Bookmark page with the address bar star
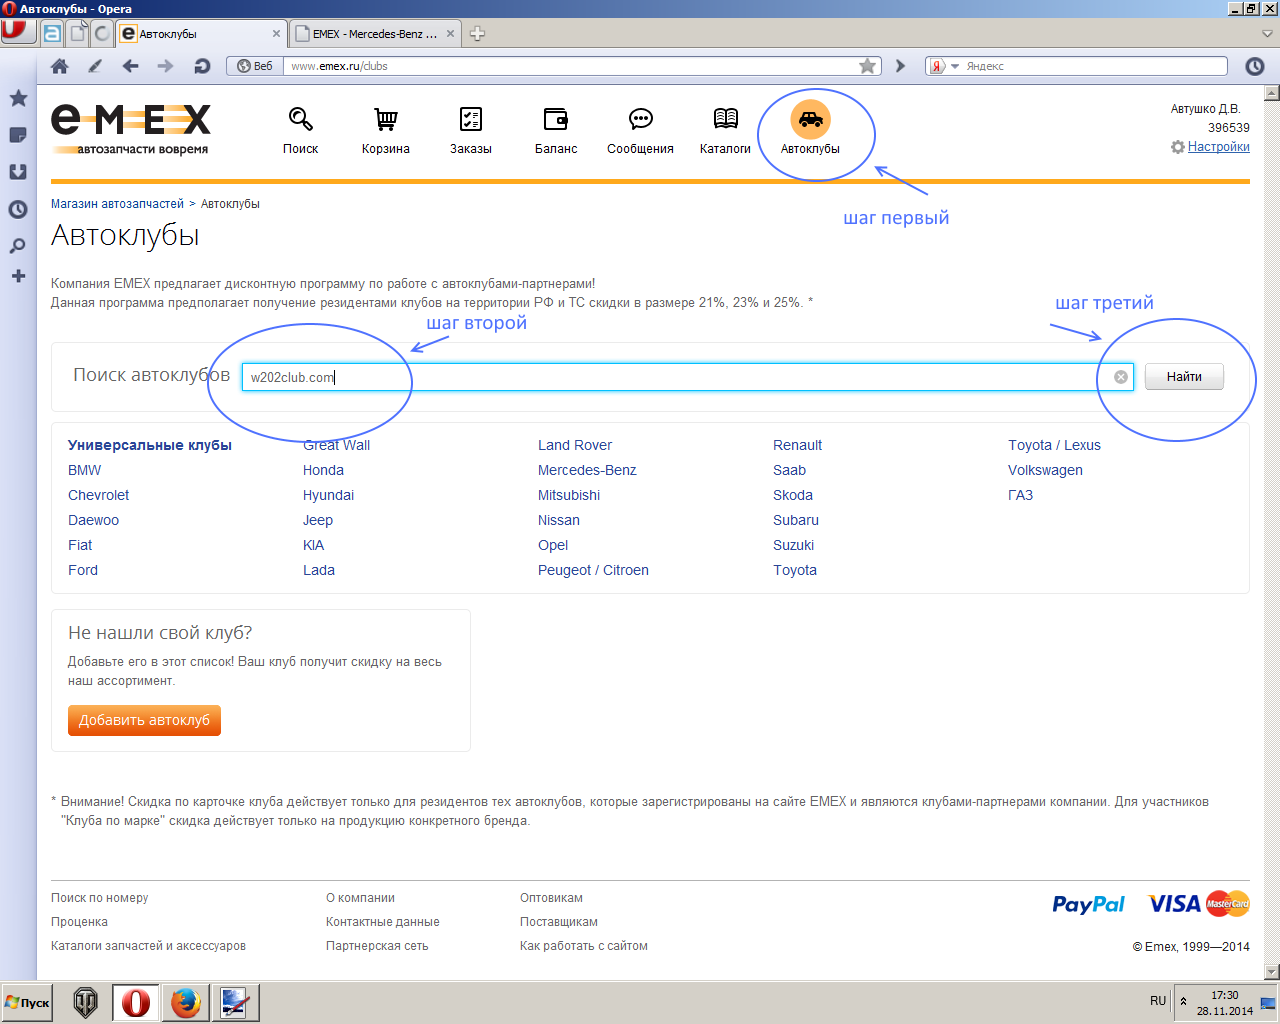 pos(868,66)
